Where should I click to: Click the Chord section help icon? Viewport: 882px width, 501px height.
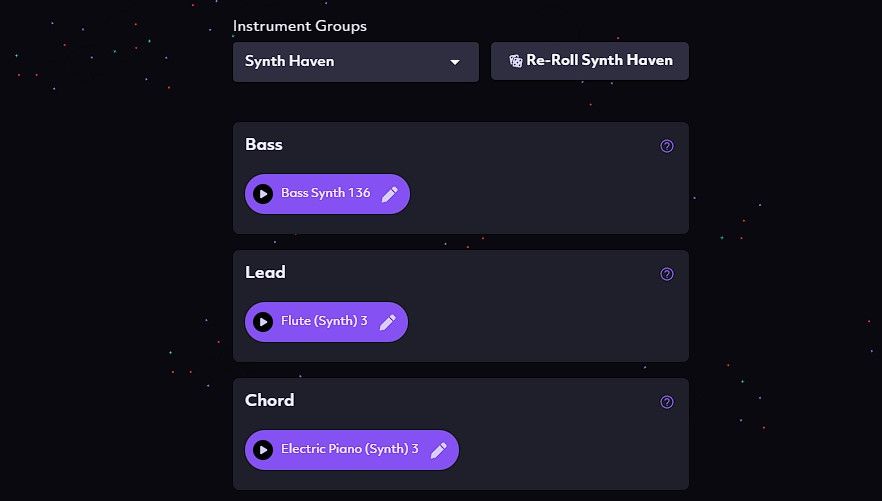(x=667, y=402)
